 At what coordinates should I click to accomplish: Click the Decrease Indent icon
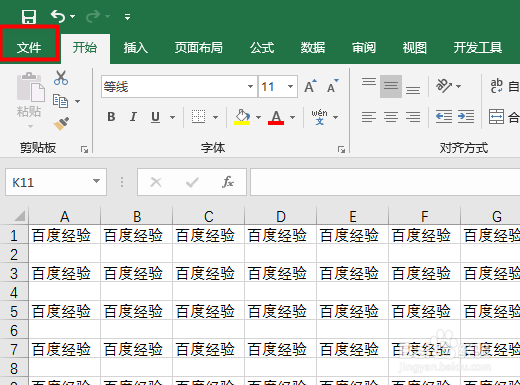click(x=444, y=116)
